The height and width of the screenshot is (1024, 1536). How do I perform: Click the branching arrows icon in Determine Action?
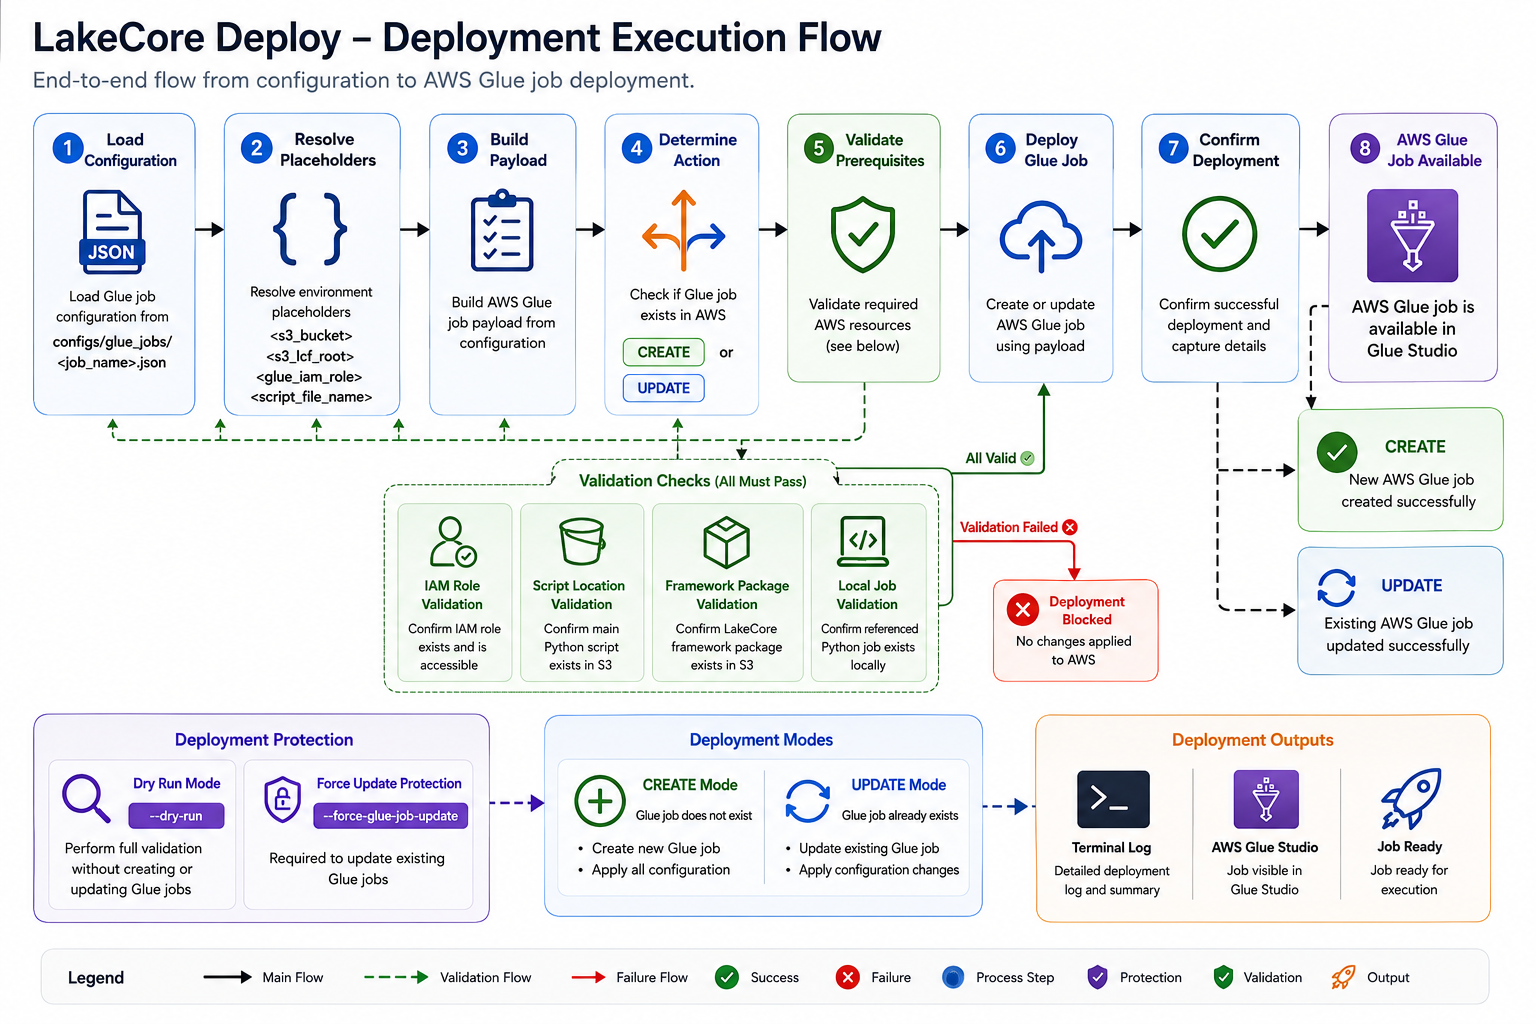coord(684,232)
